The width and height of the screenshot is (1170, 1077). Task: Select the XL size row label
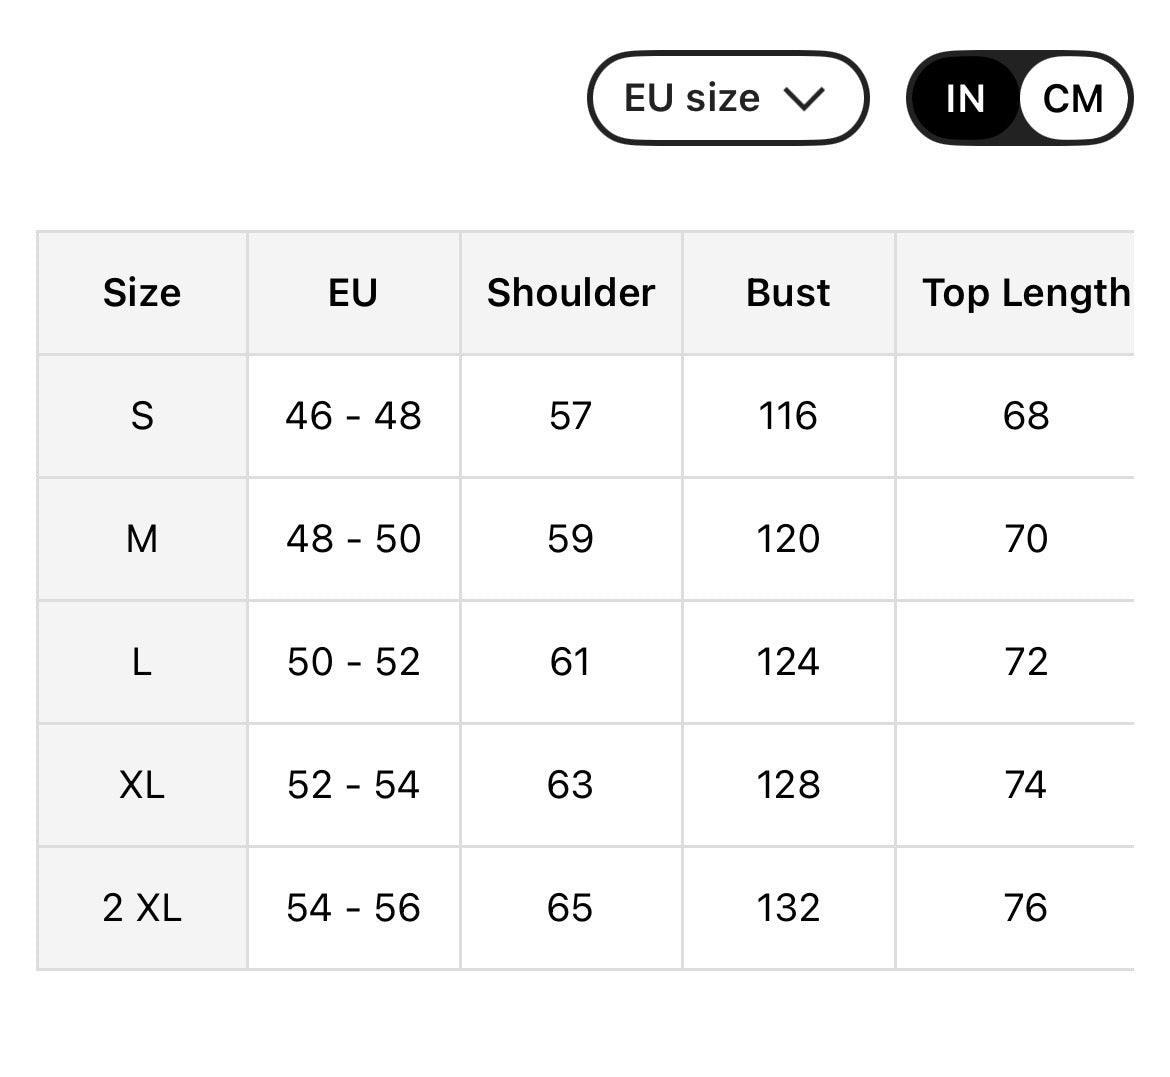tap(142, 785)
